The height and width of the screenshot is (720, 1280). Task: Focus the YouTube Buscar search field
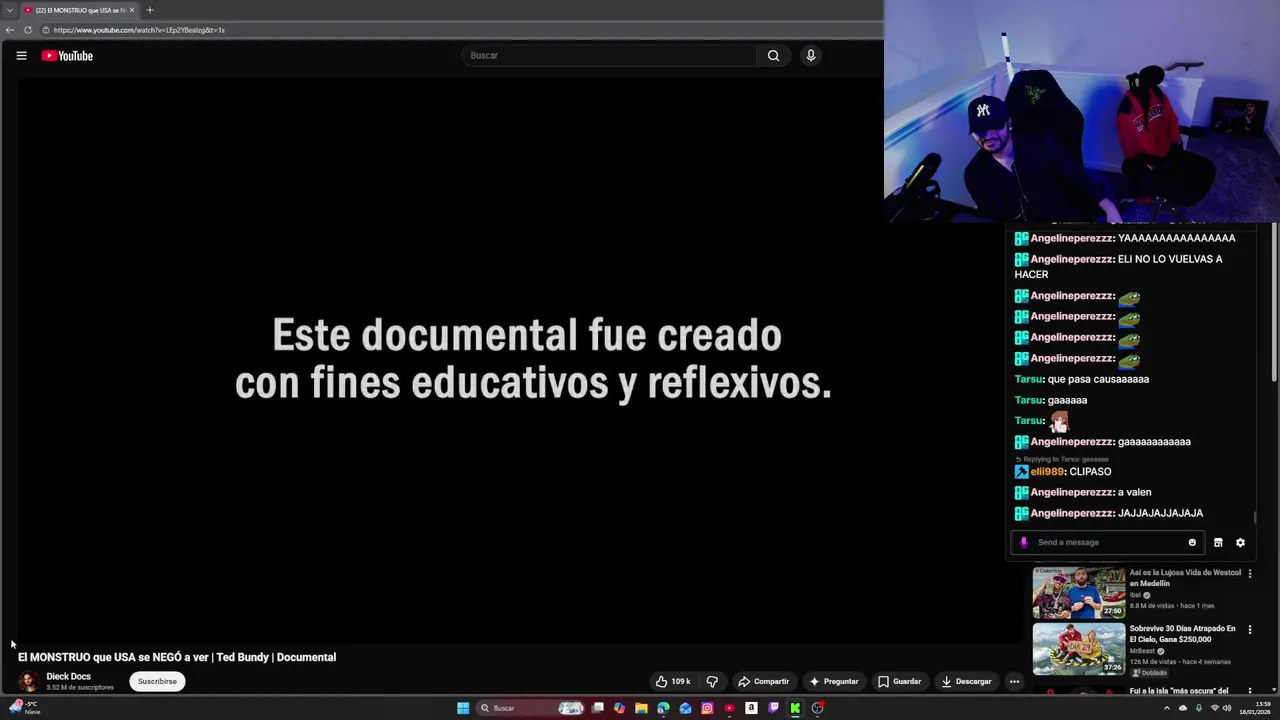pyautogui.click(x=610, y=56)
